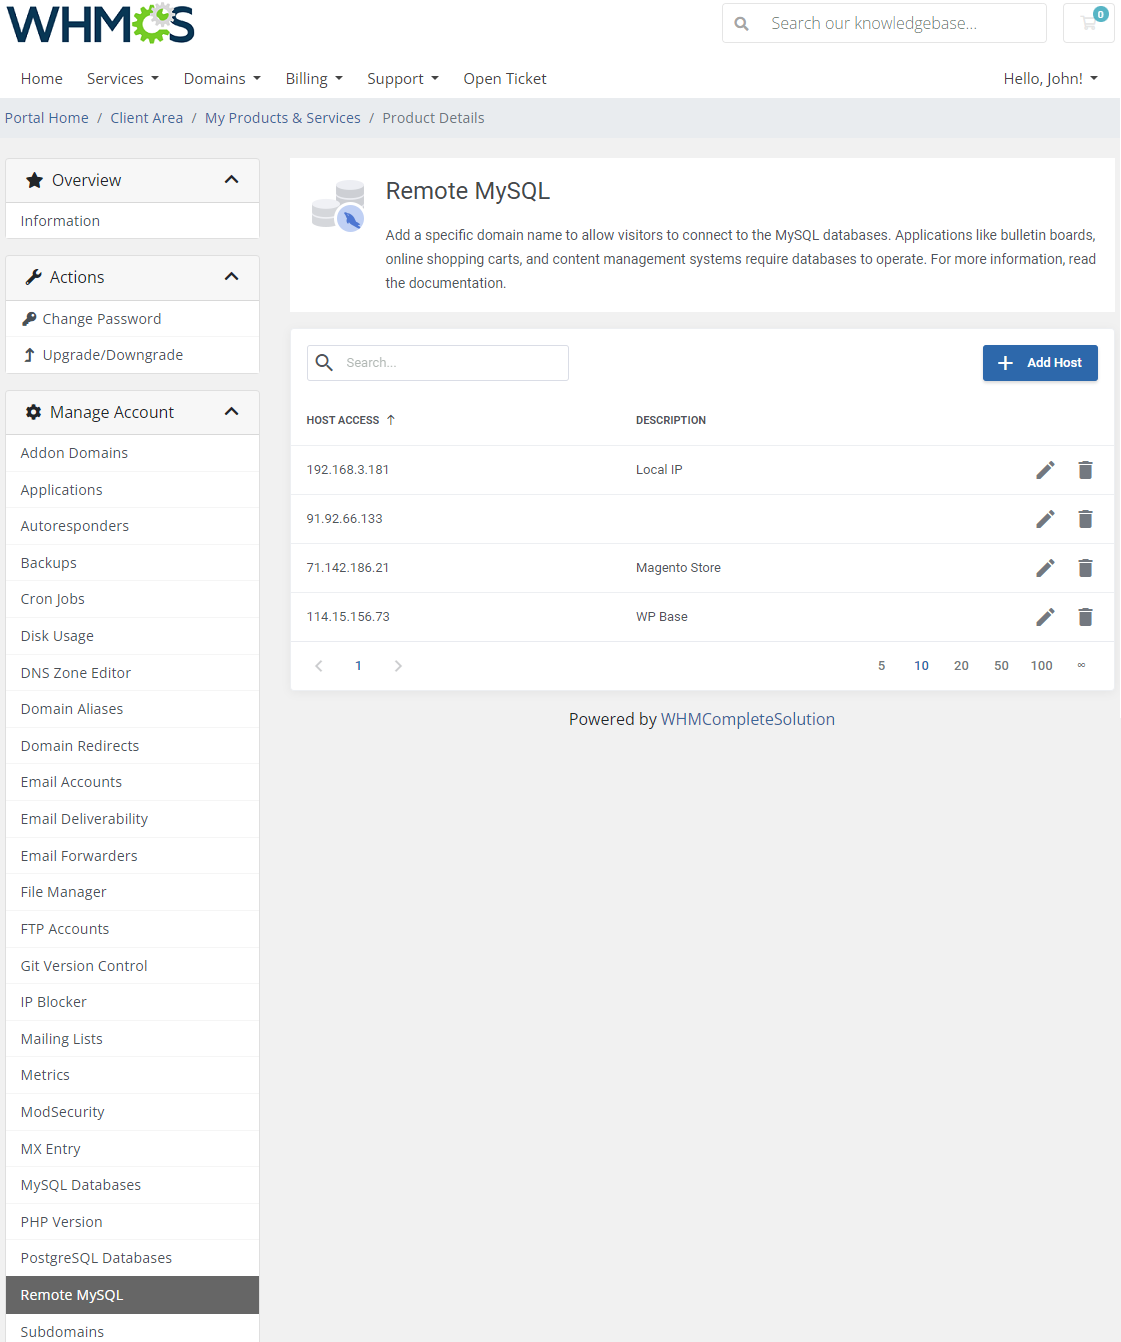This screenshot has height=1342, width=1121.
Task: Go to Home in navigation bar
Action: pyautogui.click(x=42, y=79)
